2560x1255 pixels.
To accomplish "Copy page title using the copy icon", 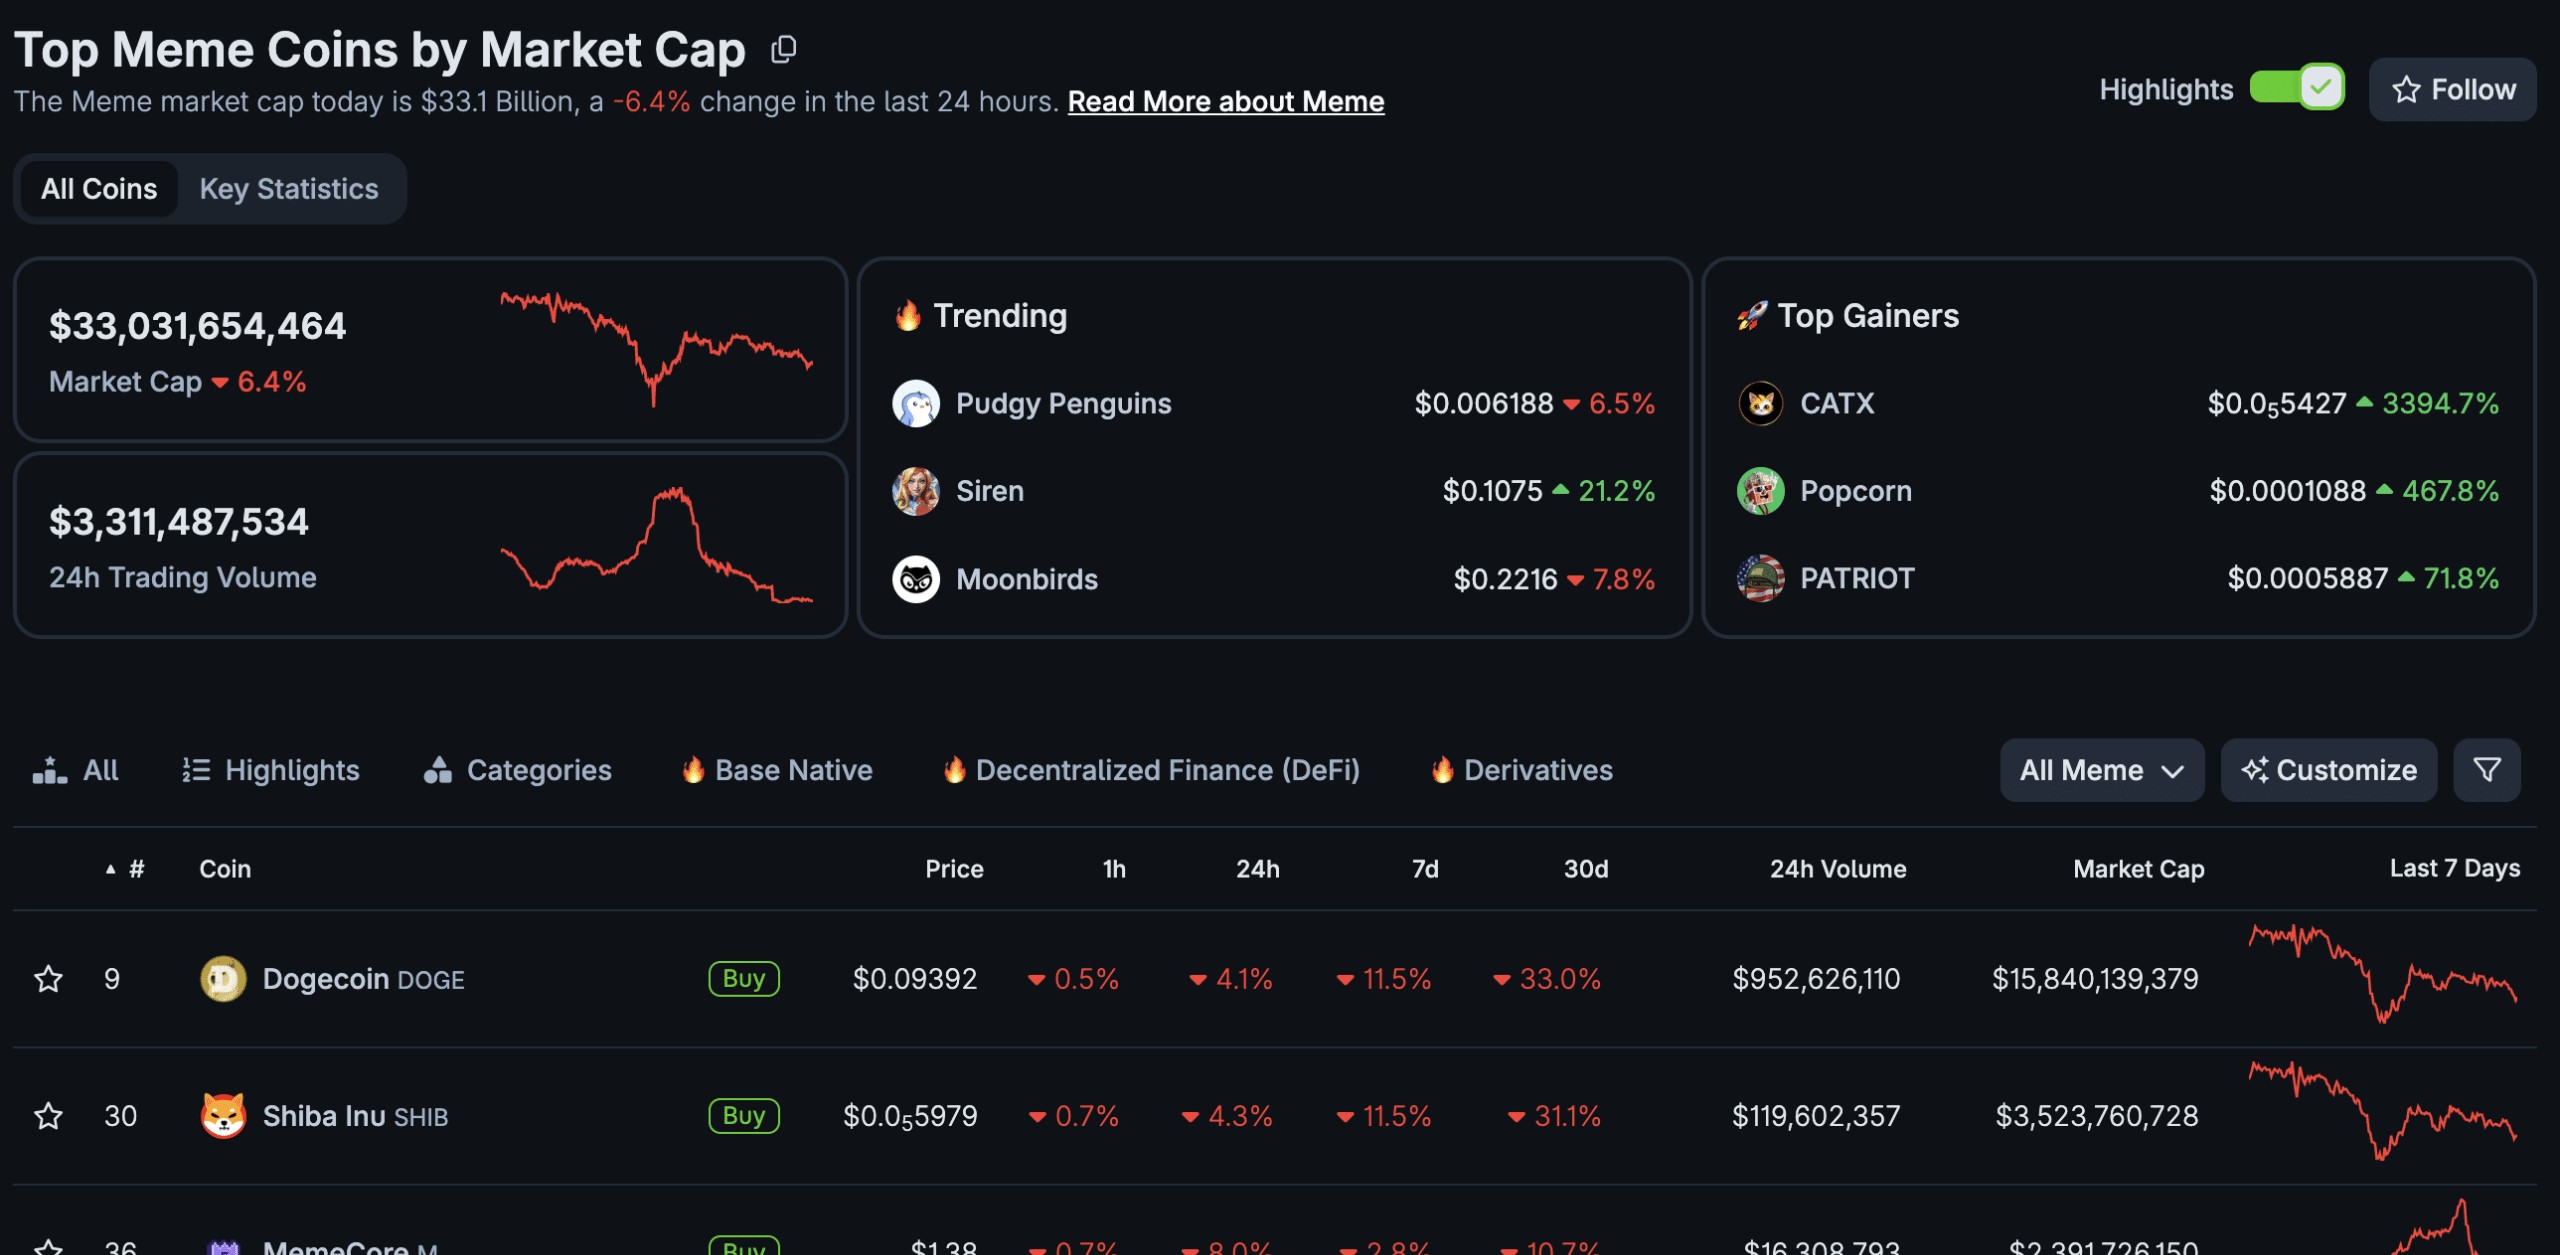I will pos(784,49).
